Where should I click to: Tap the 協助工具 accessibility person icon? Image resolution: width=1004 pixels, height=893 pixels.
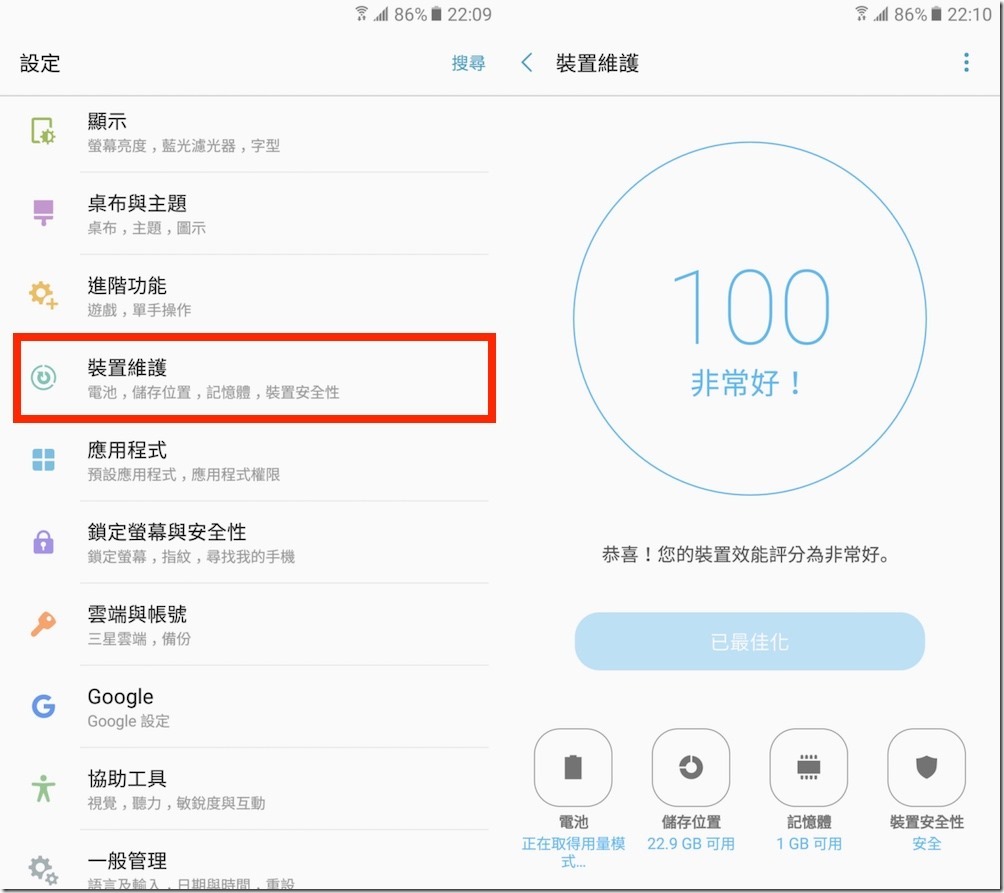pos(44,788)
